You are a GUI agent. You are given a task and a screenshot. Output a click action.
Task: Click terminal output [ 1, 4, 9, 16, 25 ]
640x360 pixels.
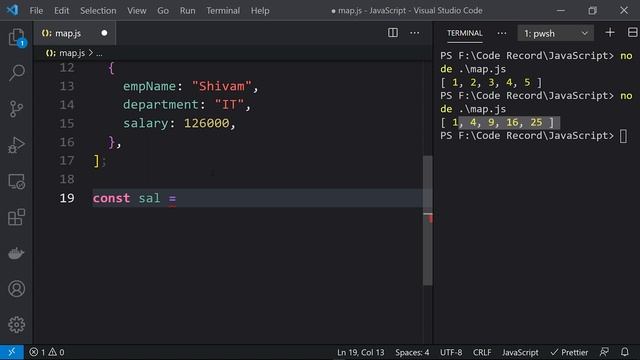pos(497,122)
